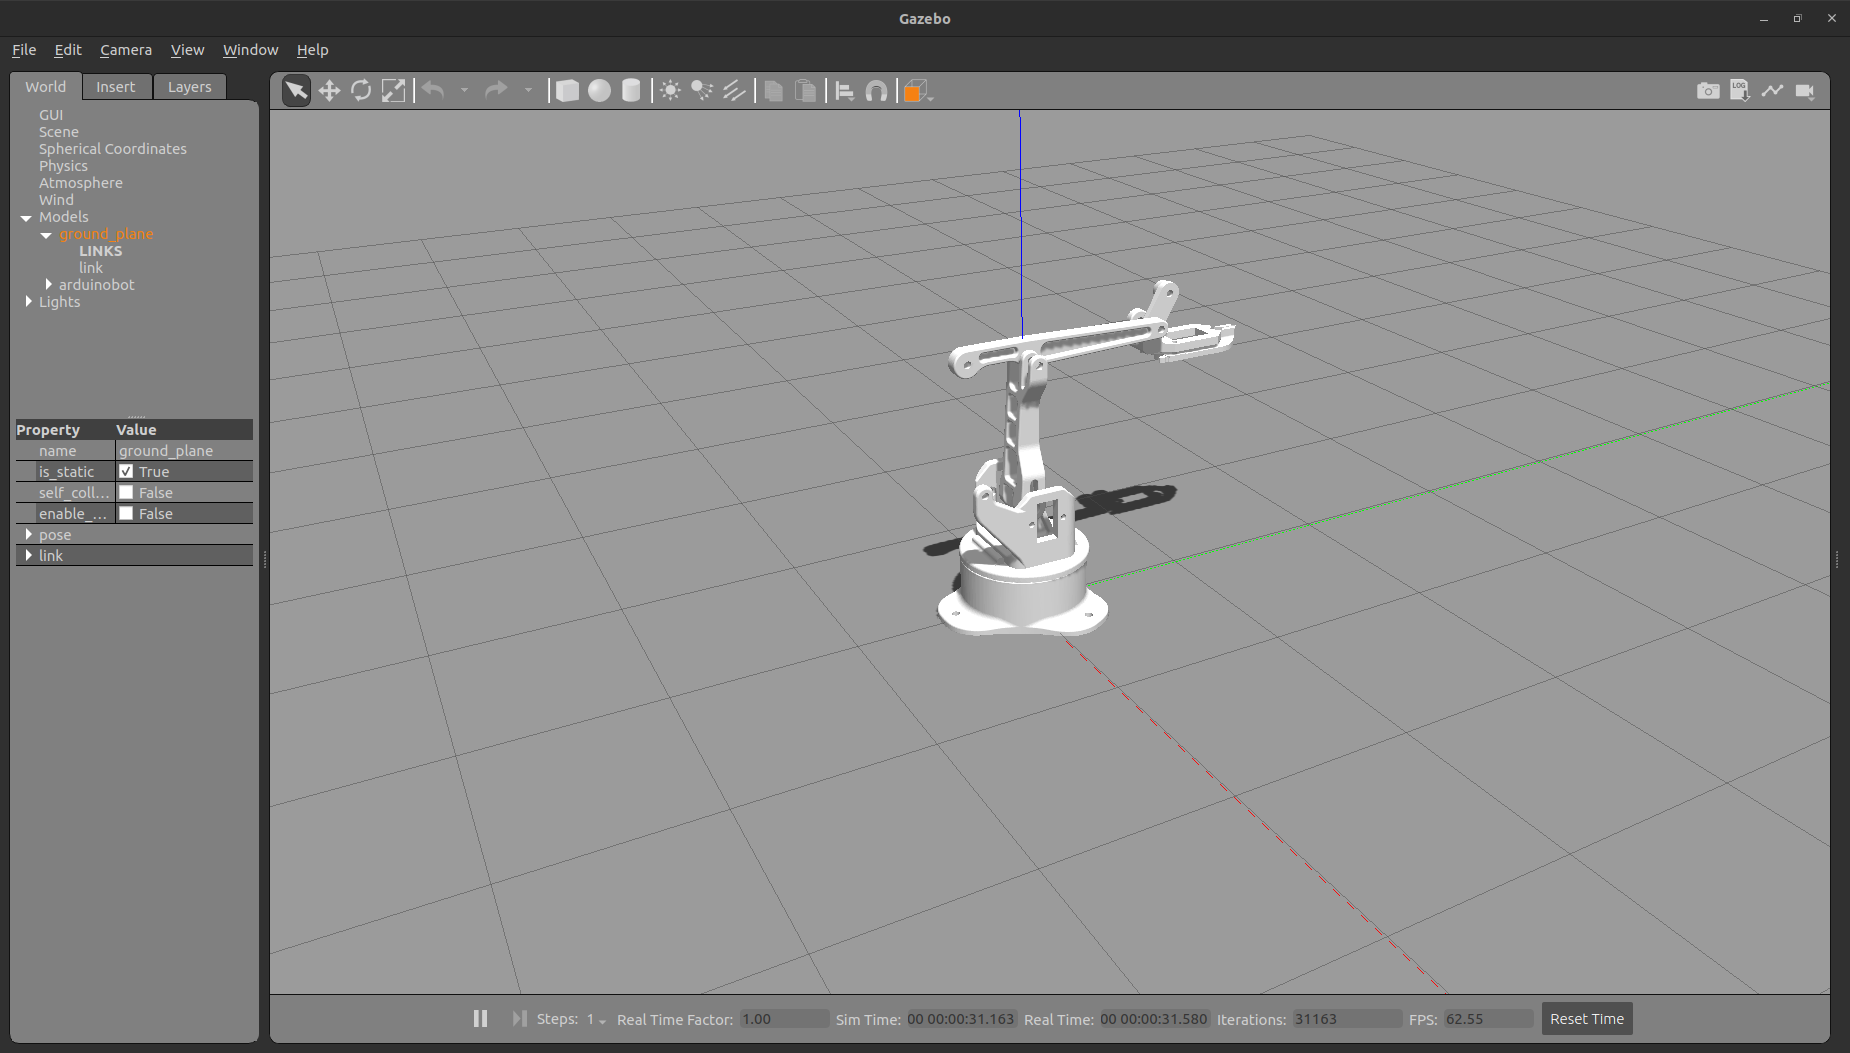Collapse the ground_plane tree item
The height and width of the screenshot is (1053, 1850).
46,234
